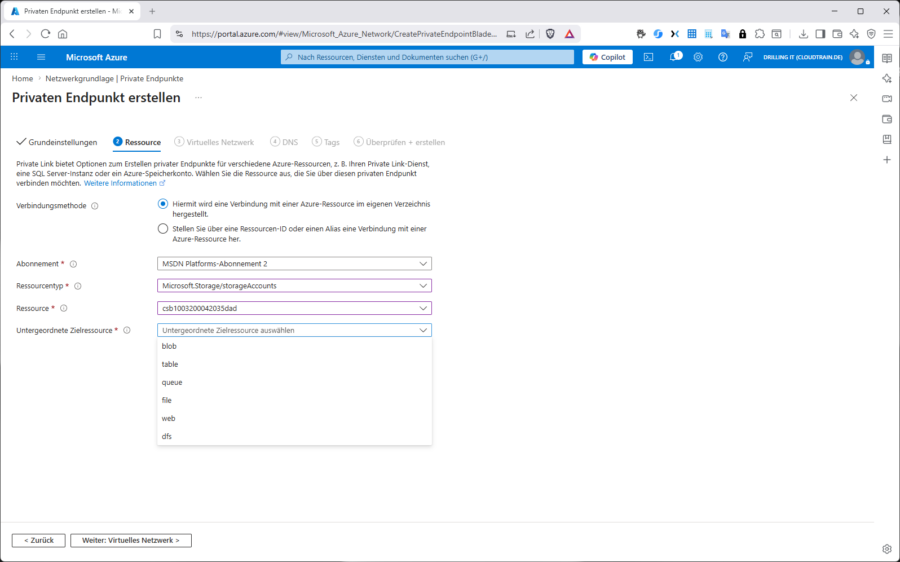Image resolution: width=900 pixels, height=562 pixels.
Task: Click Weiter: Virtuelles Netzwerk button
Action: (131, 540)
